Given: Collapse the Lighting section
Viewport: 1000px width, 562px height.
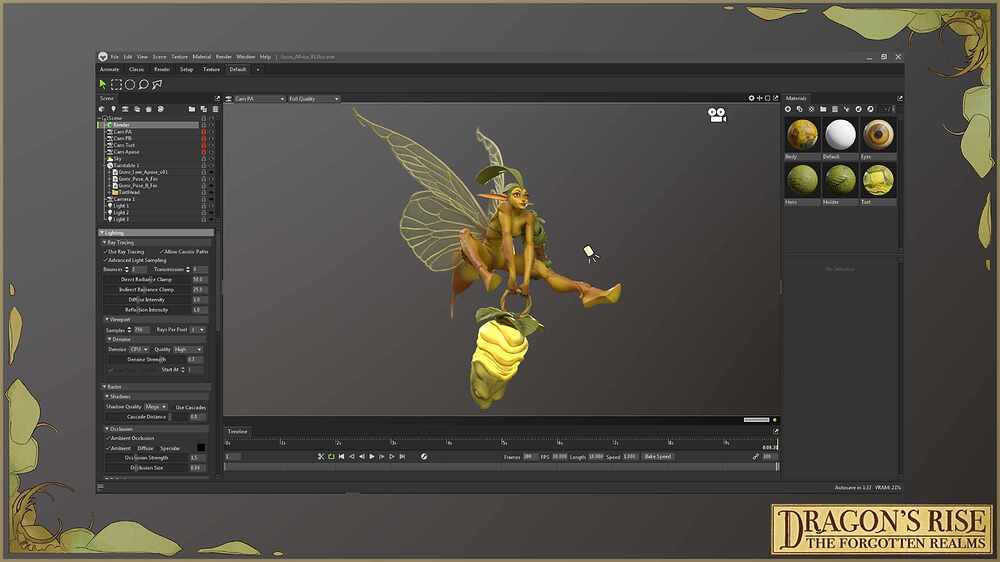Looking at the screenshot, I should pyautogui.click(x=156, y=233).
